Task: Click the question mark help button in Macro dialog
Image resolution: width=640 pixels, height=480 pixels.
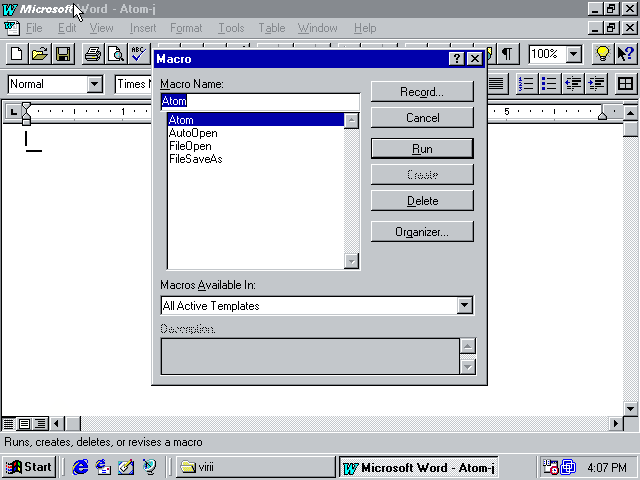Action: pyautogui.click(x=457, y=59)
